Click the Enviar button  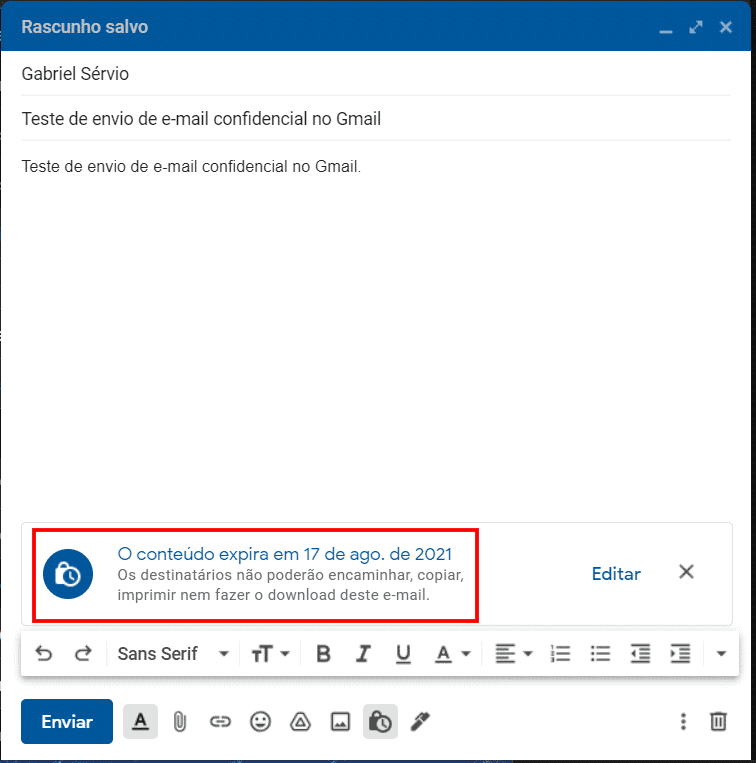[x=67, y=721]
